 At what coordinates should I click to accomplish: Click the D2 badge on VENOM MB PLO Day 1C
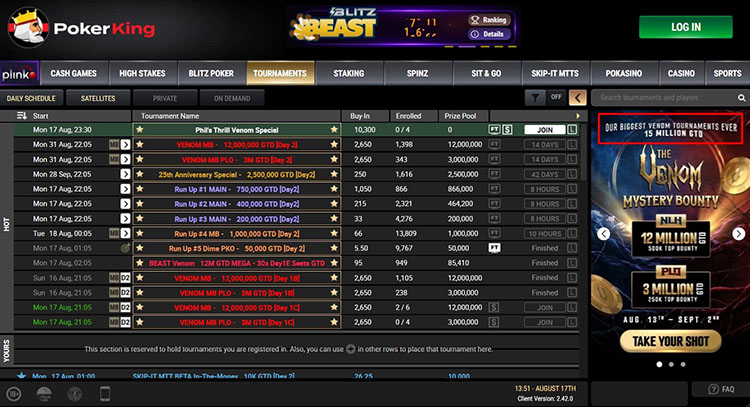coord(125,322)
